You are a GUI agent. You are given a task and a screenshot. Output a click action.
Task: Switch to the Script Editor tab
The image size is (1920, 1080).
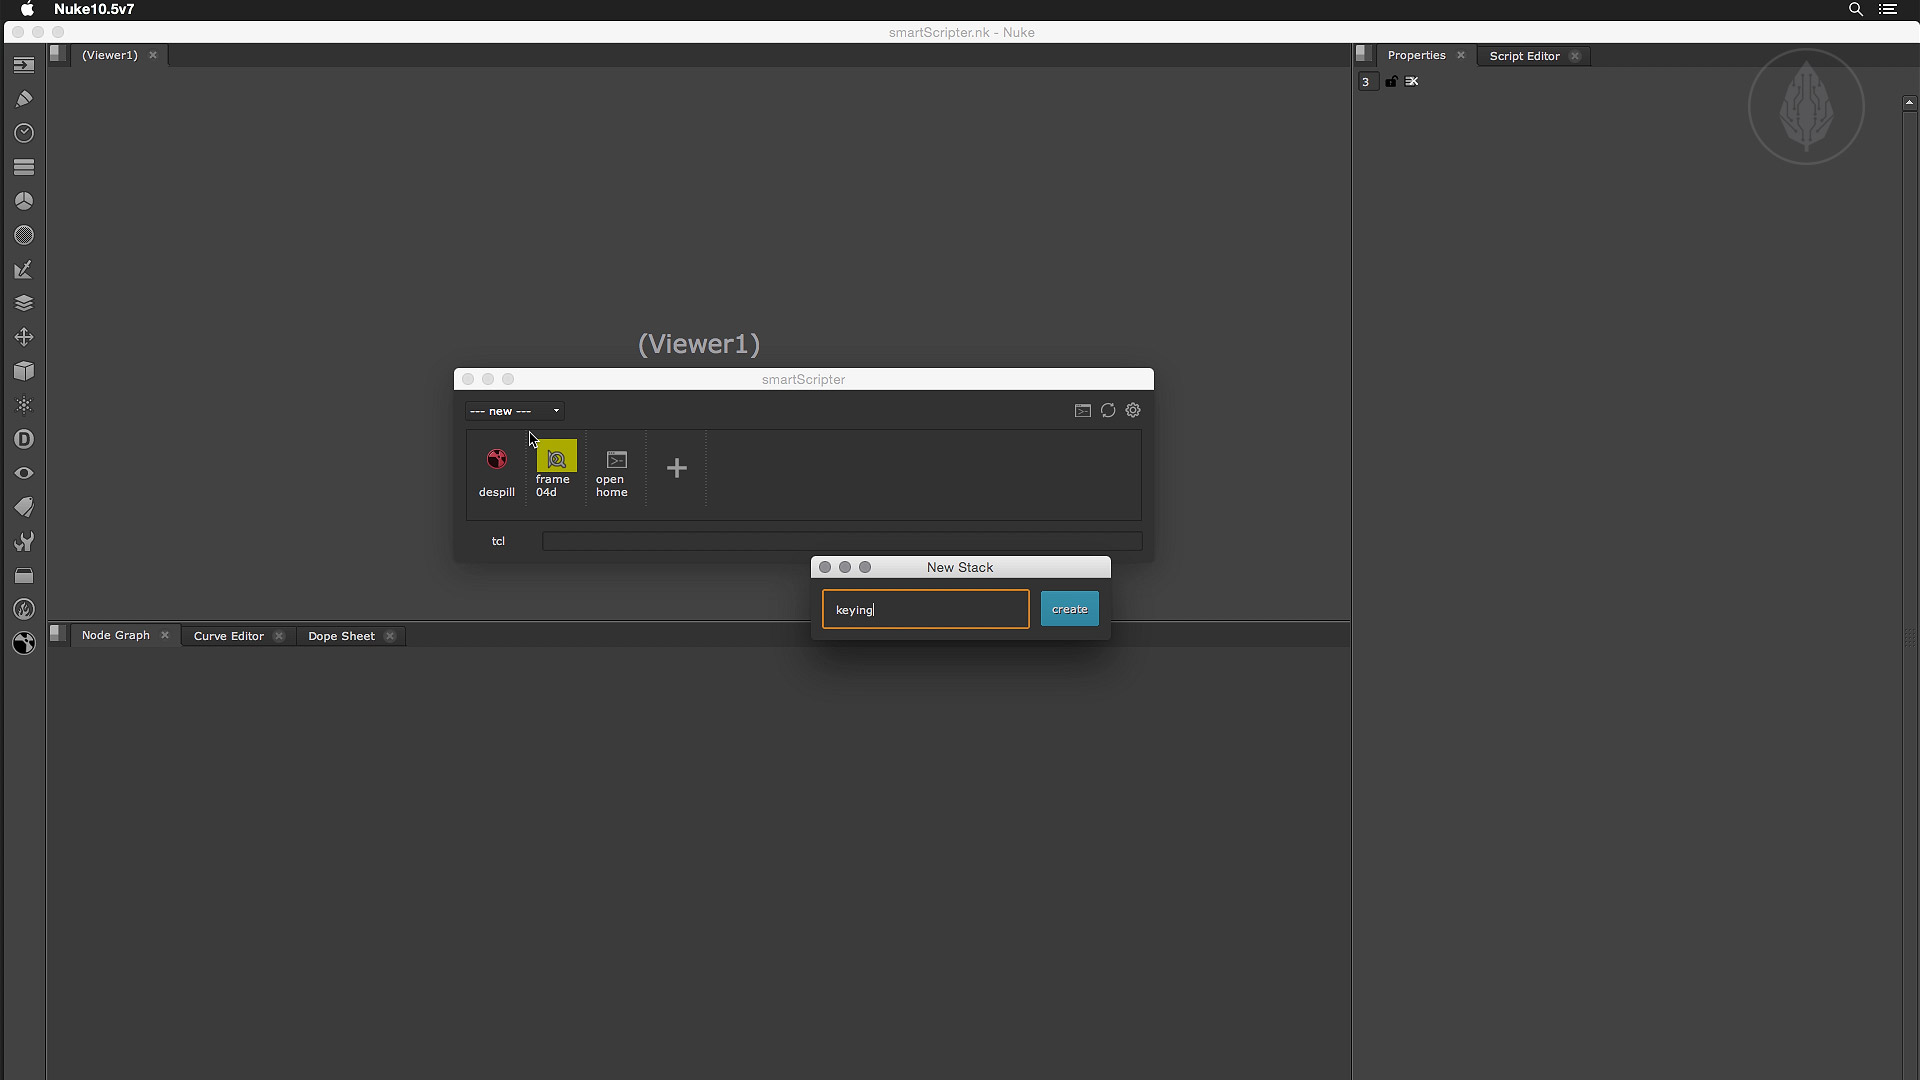click(x=1524, y=56)
